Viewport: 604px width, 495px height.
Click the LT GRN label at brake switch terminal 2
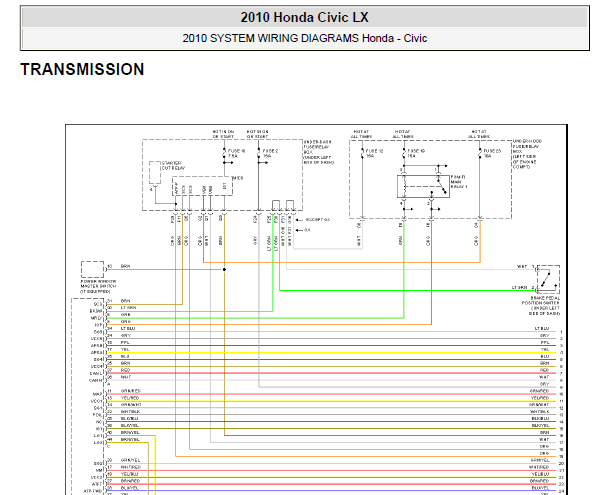[x=519, y=287]
